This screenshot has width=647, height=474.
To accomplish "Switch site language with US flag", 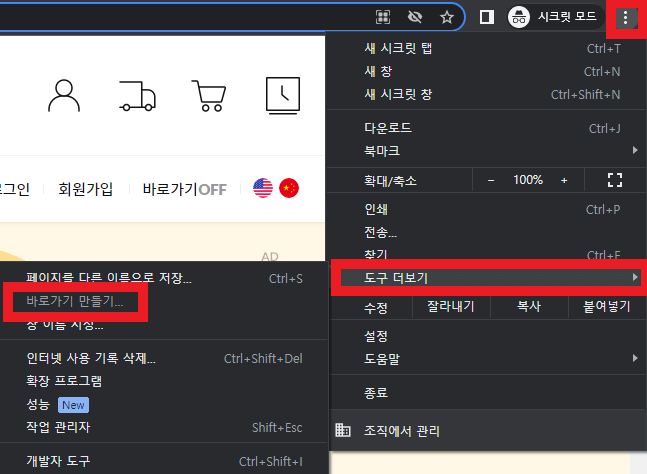I will click(x=263, y=188).
